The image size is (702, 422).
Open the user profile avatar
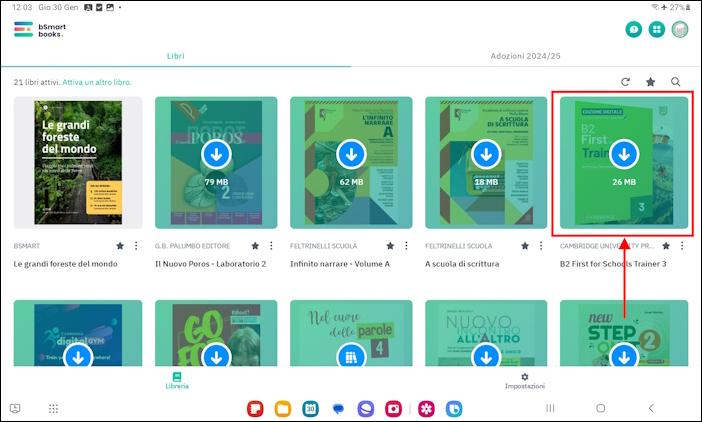click(x=680, y=30)
